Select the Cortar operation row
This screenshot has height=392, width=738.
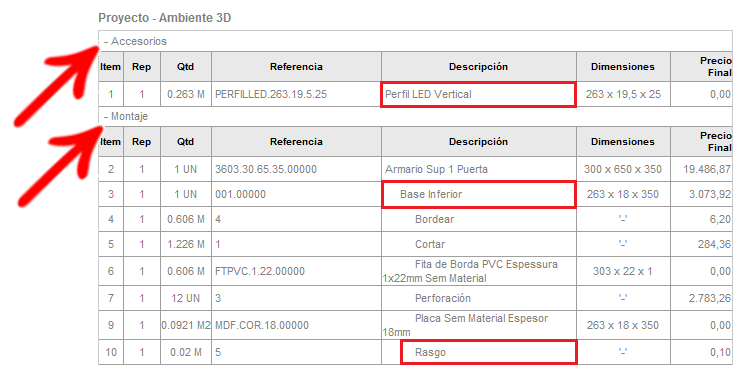click(415, 244)
